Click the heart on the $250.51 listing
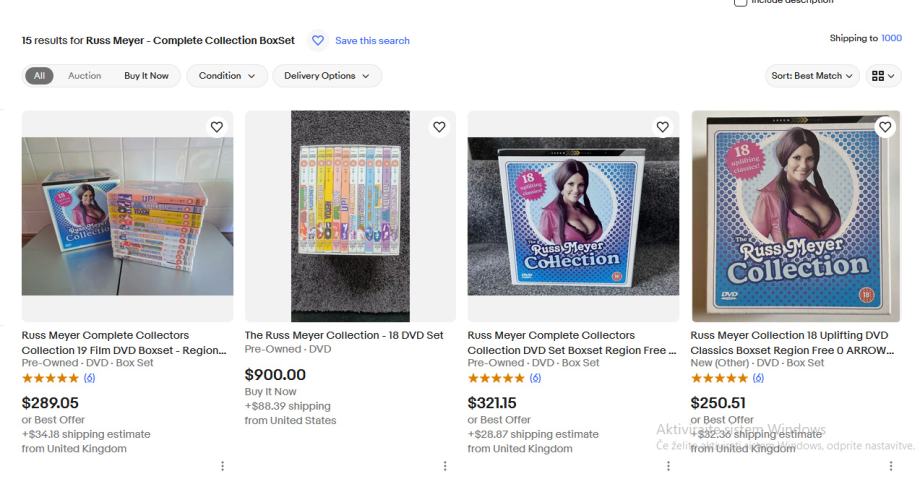Viewport: 920px width, 479px height. coord(885,127)
